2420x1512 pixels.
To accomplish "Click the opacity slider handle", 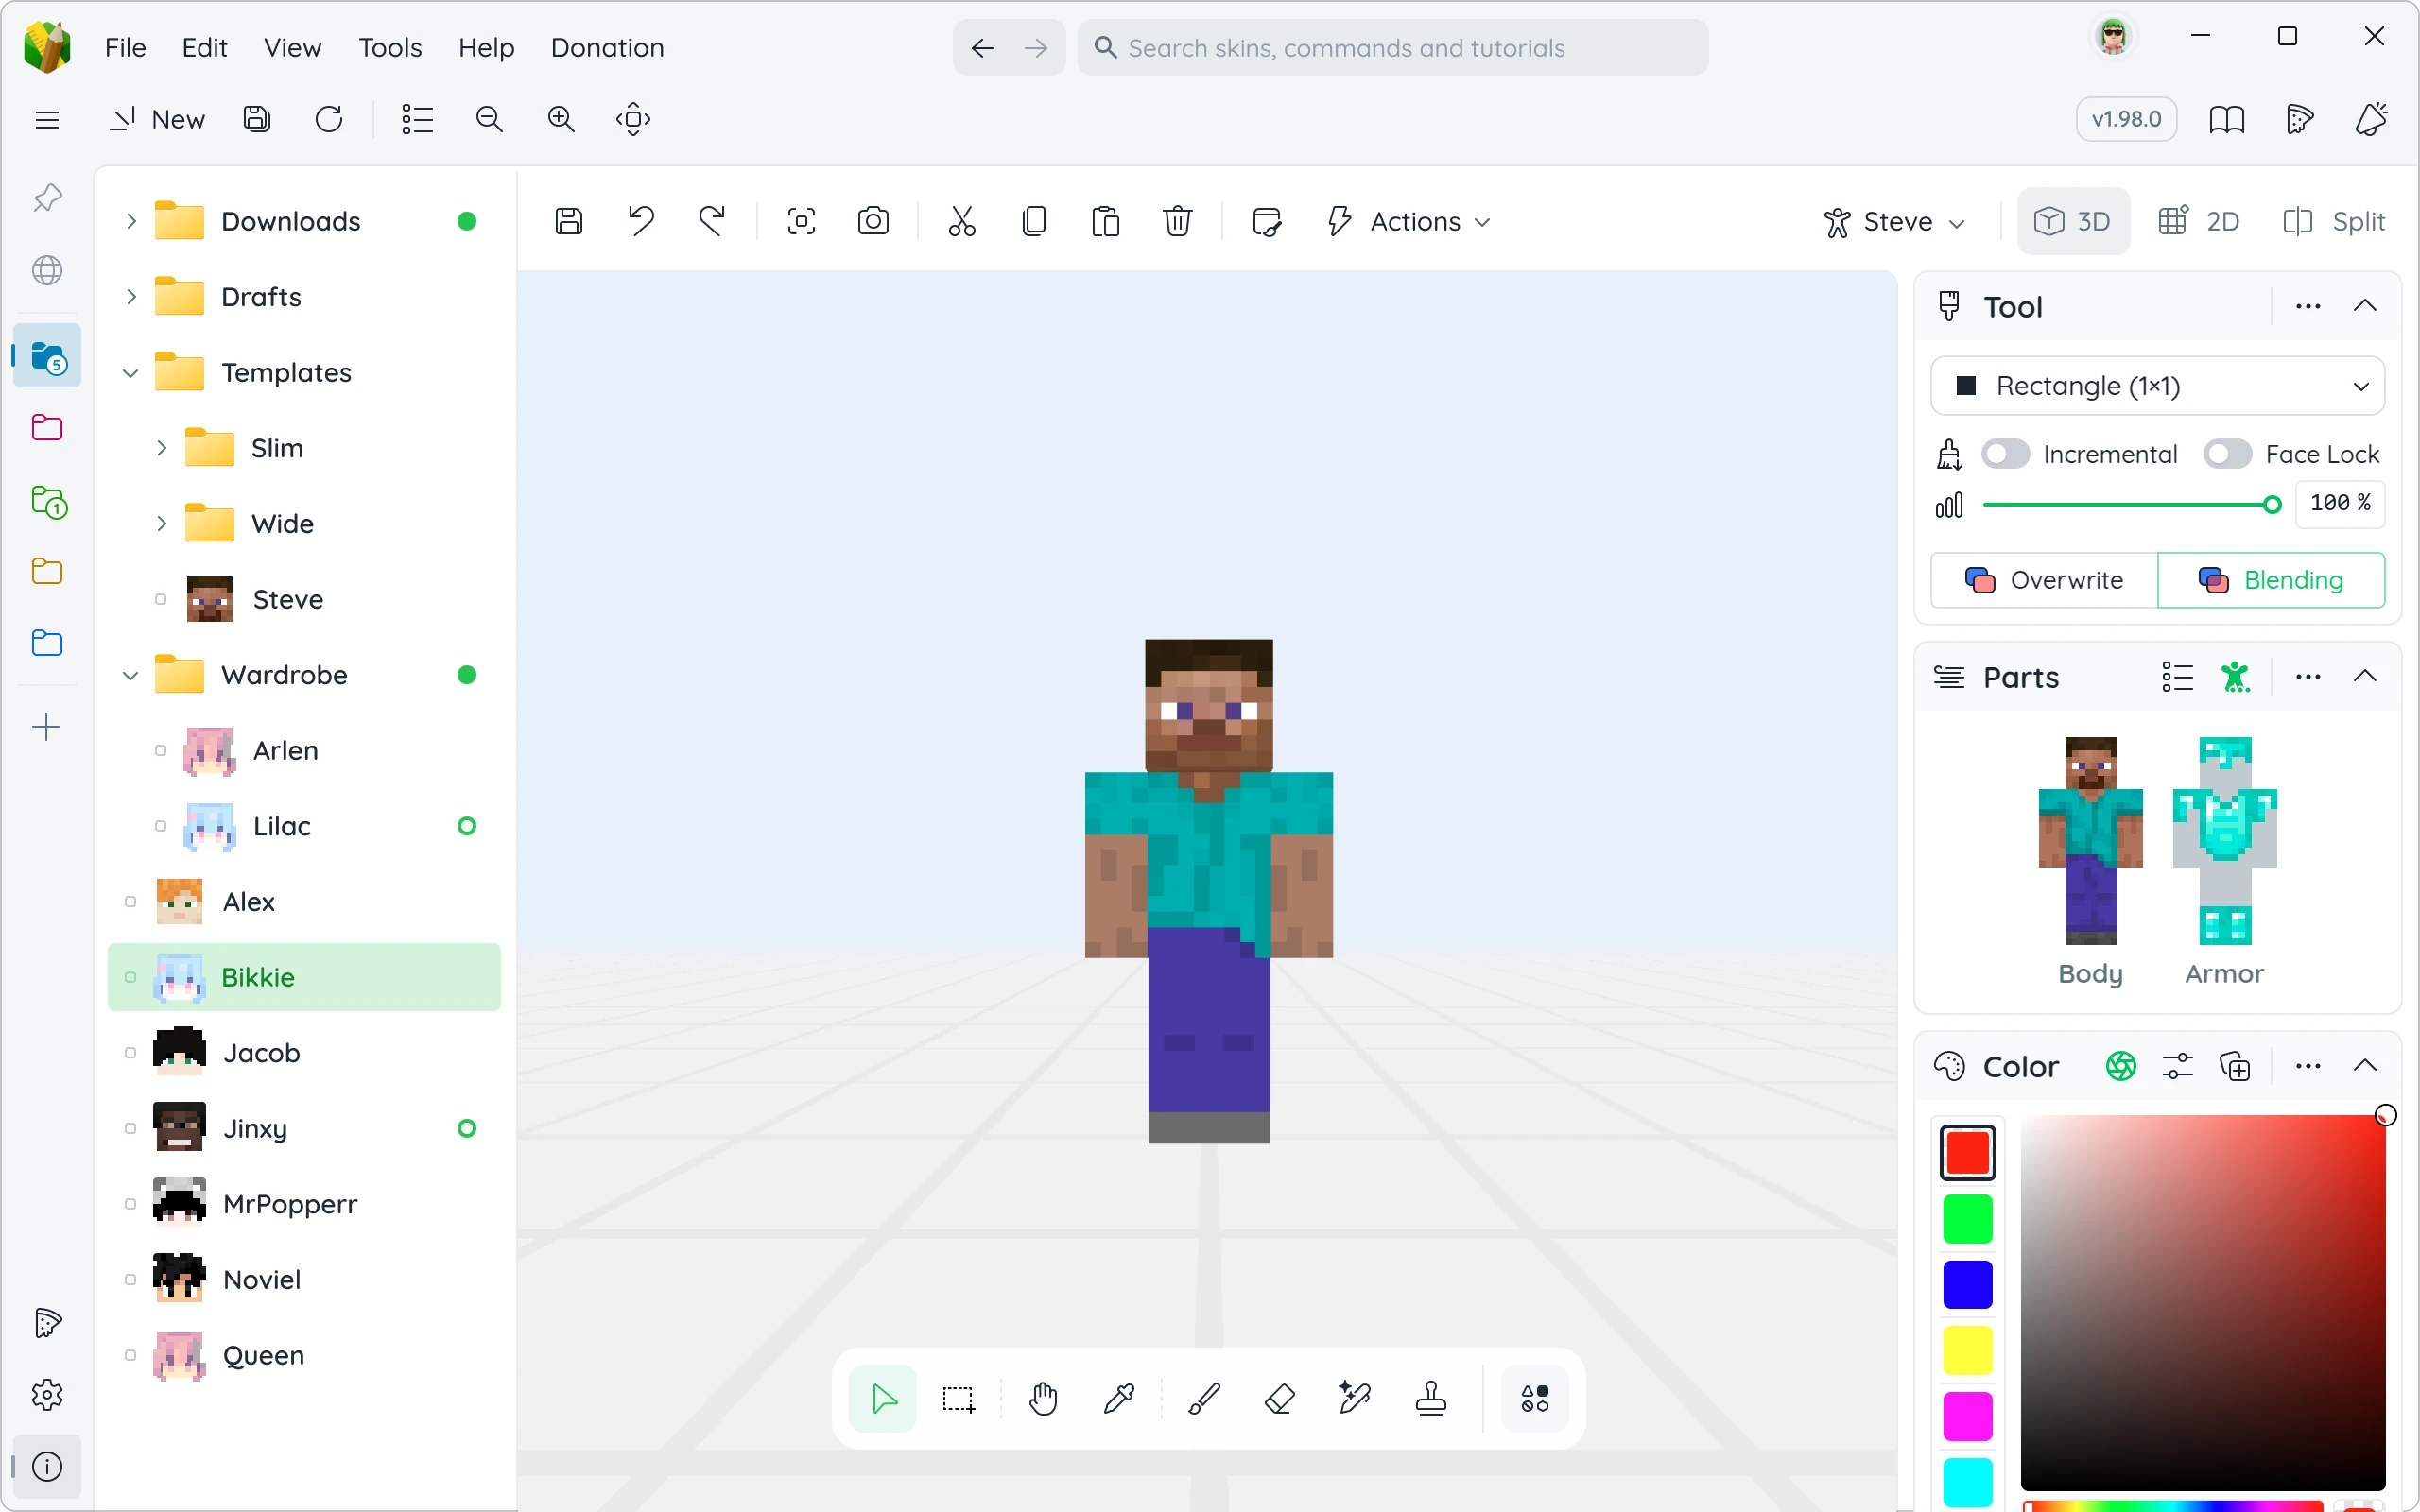I will tap(2272, 504).
